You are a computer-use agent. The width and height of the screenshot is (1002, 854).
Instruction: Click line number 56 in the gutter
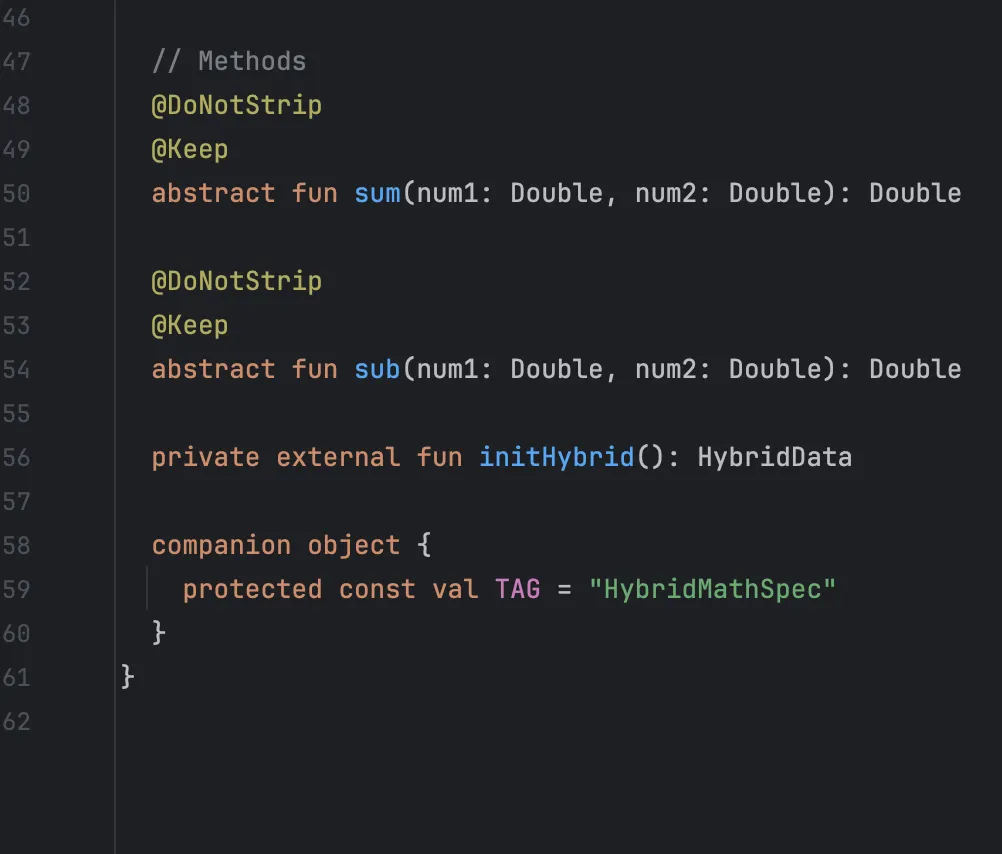[17, 457]
